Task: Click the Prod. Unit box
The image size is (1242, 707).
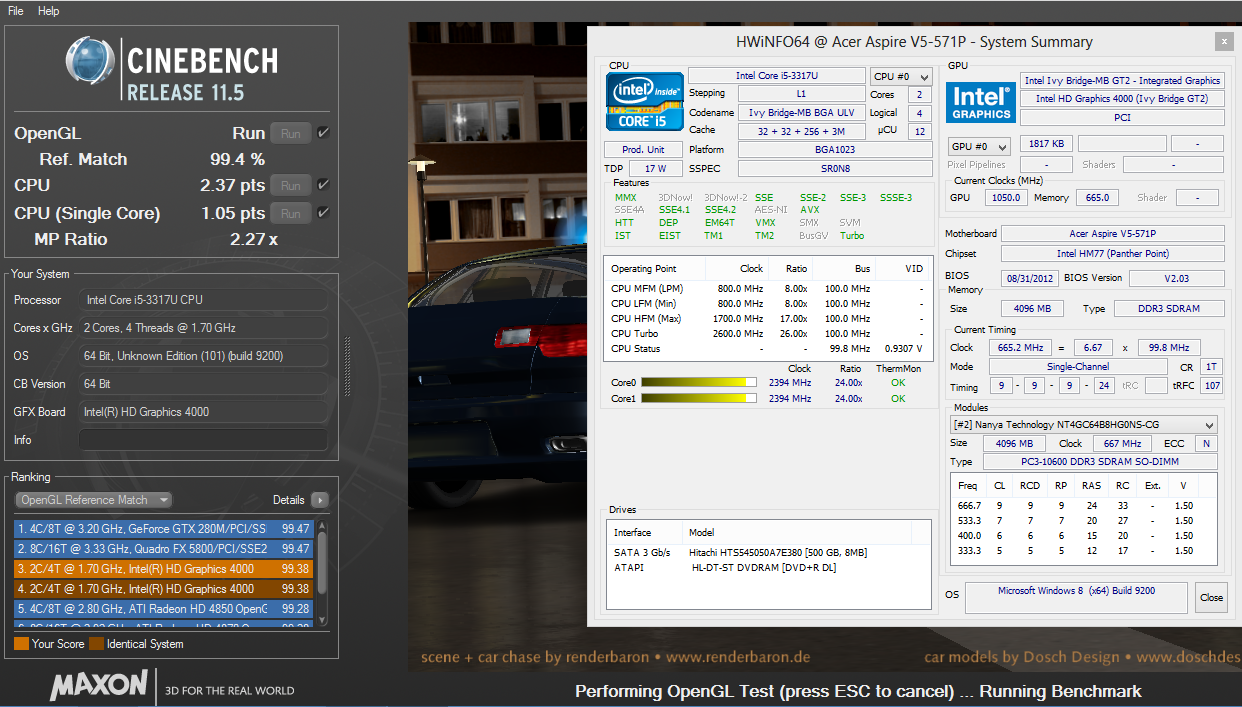Action: click(x=644, y=150)
